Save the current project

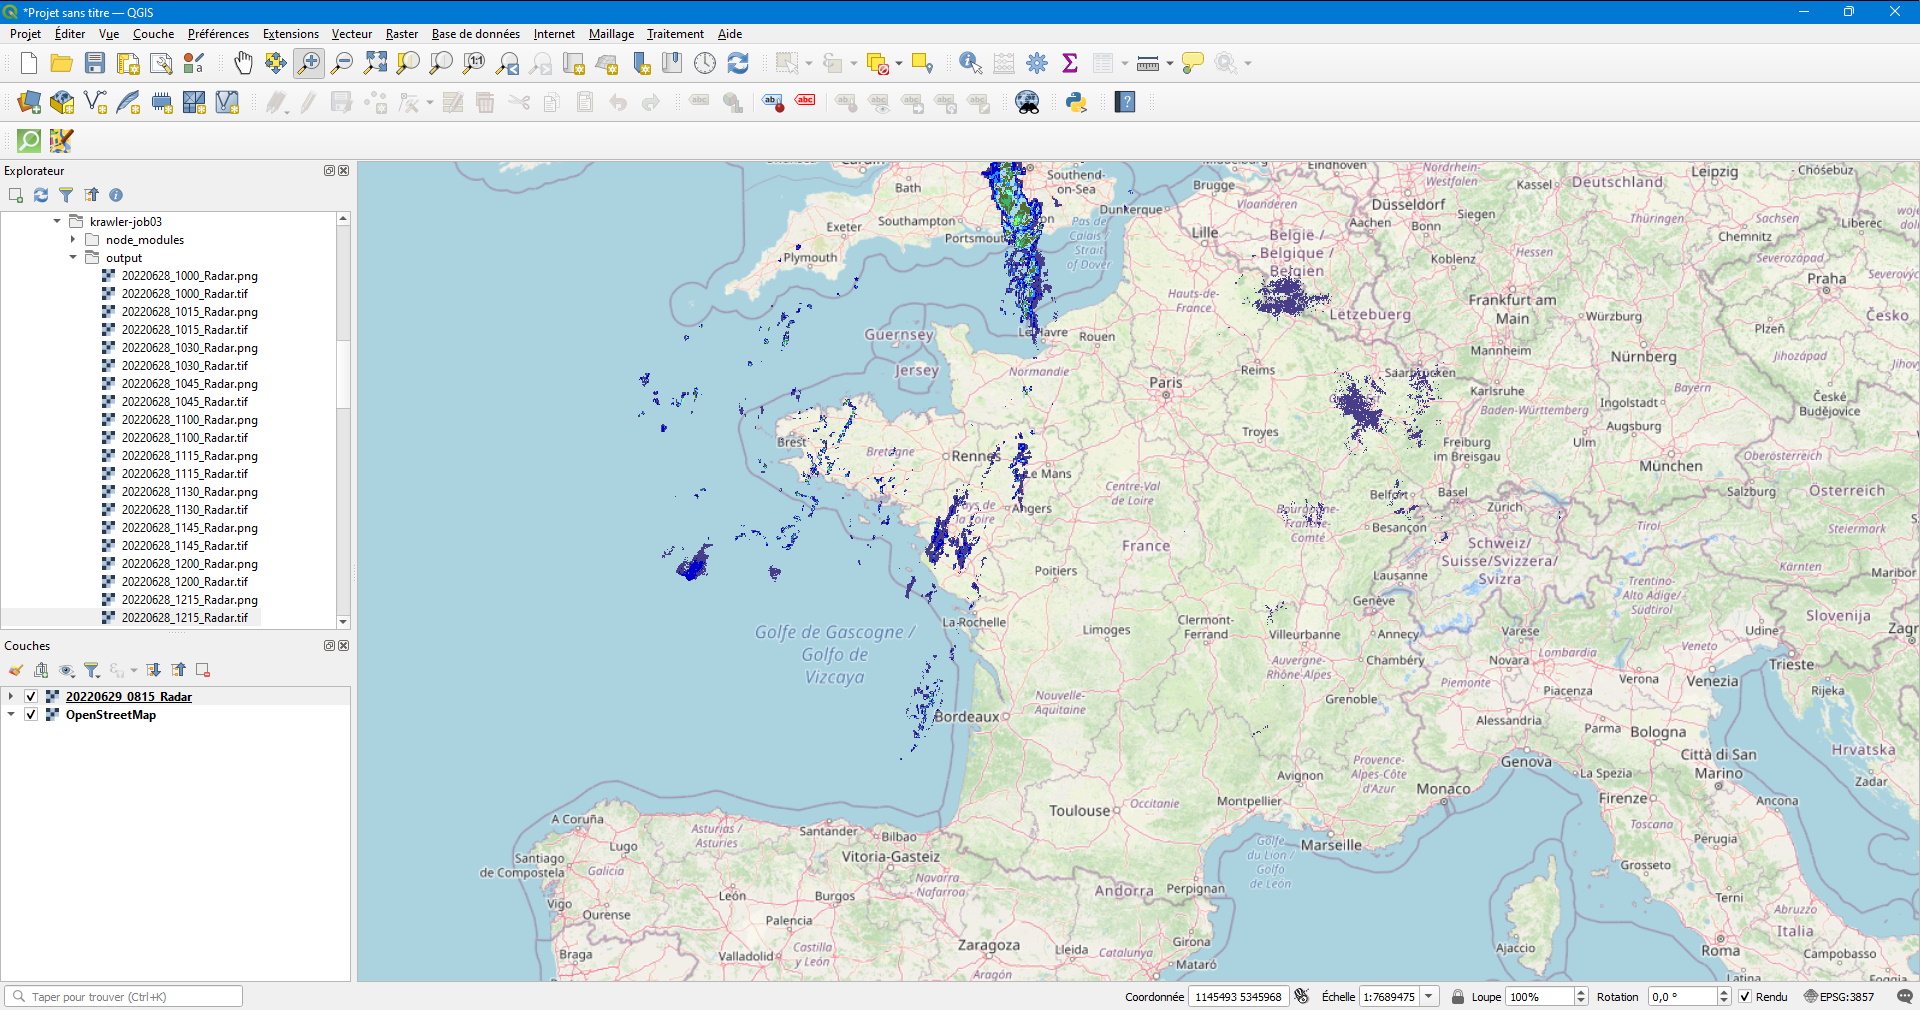coord(95,63)
